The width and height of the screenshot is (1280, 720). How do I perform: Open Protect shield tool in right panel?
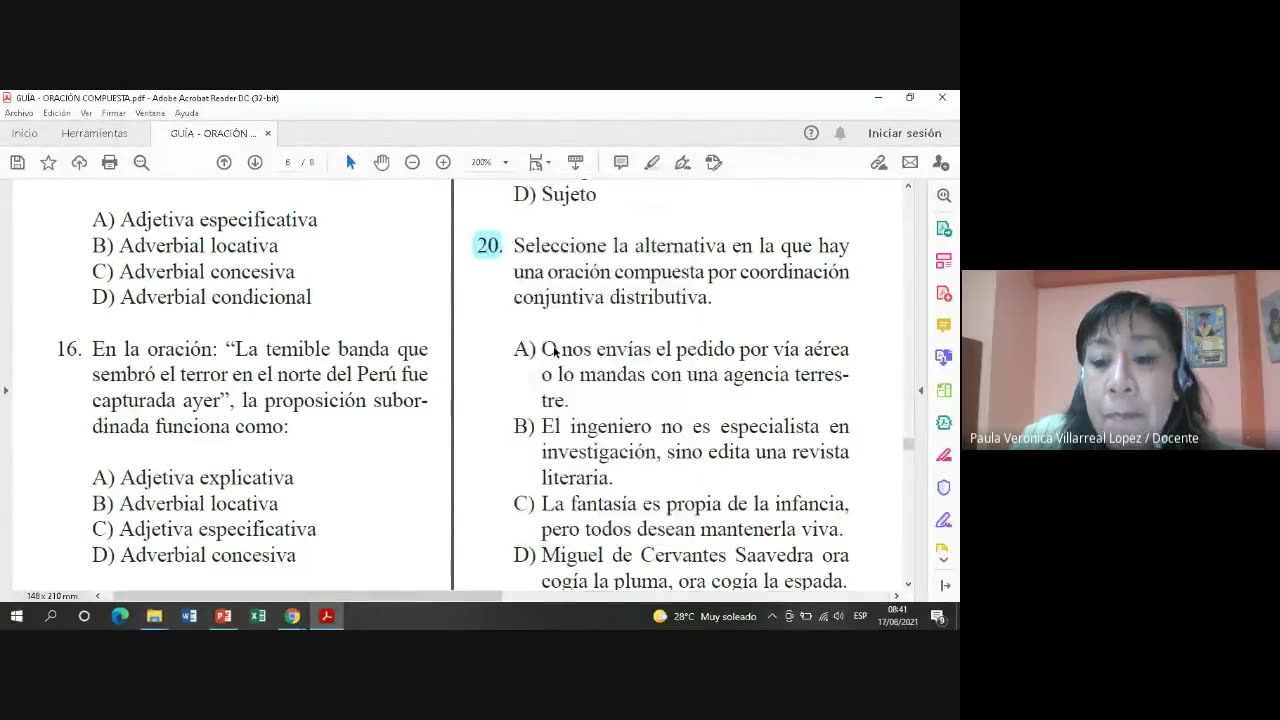pos(943,487)
